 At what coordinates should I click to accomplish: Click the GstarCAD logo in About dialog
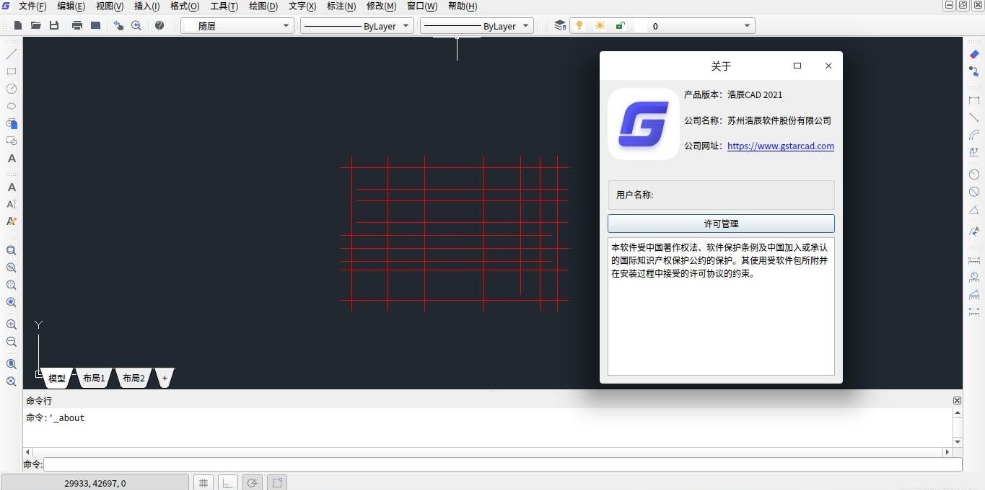[x=643, y=124]
